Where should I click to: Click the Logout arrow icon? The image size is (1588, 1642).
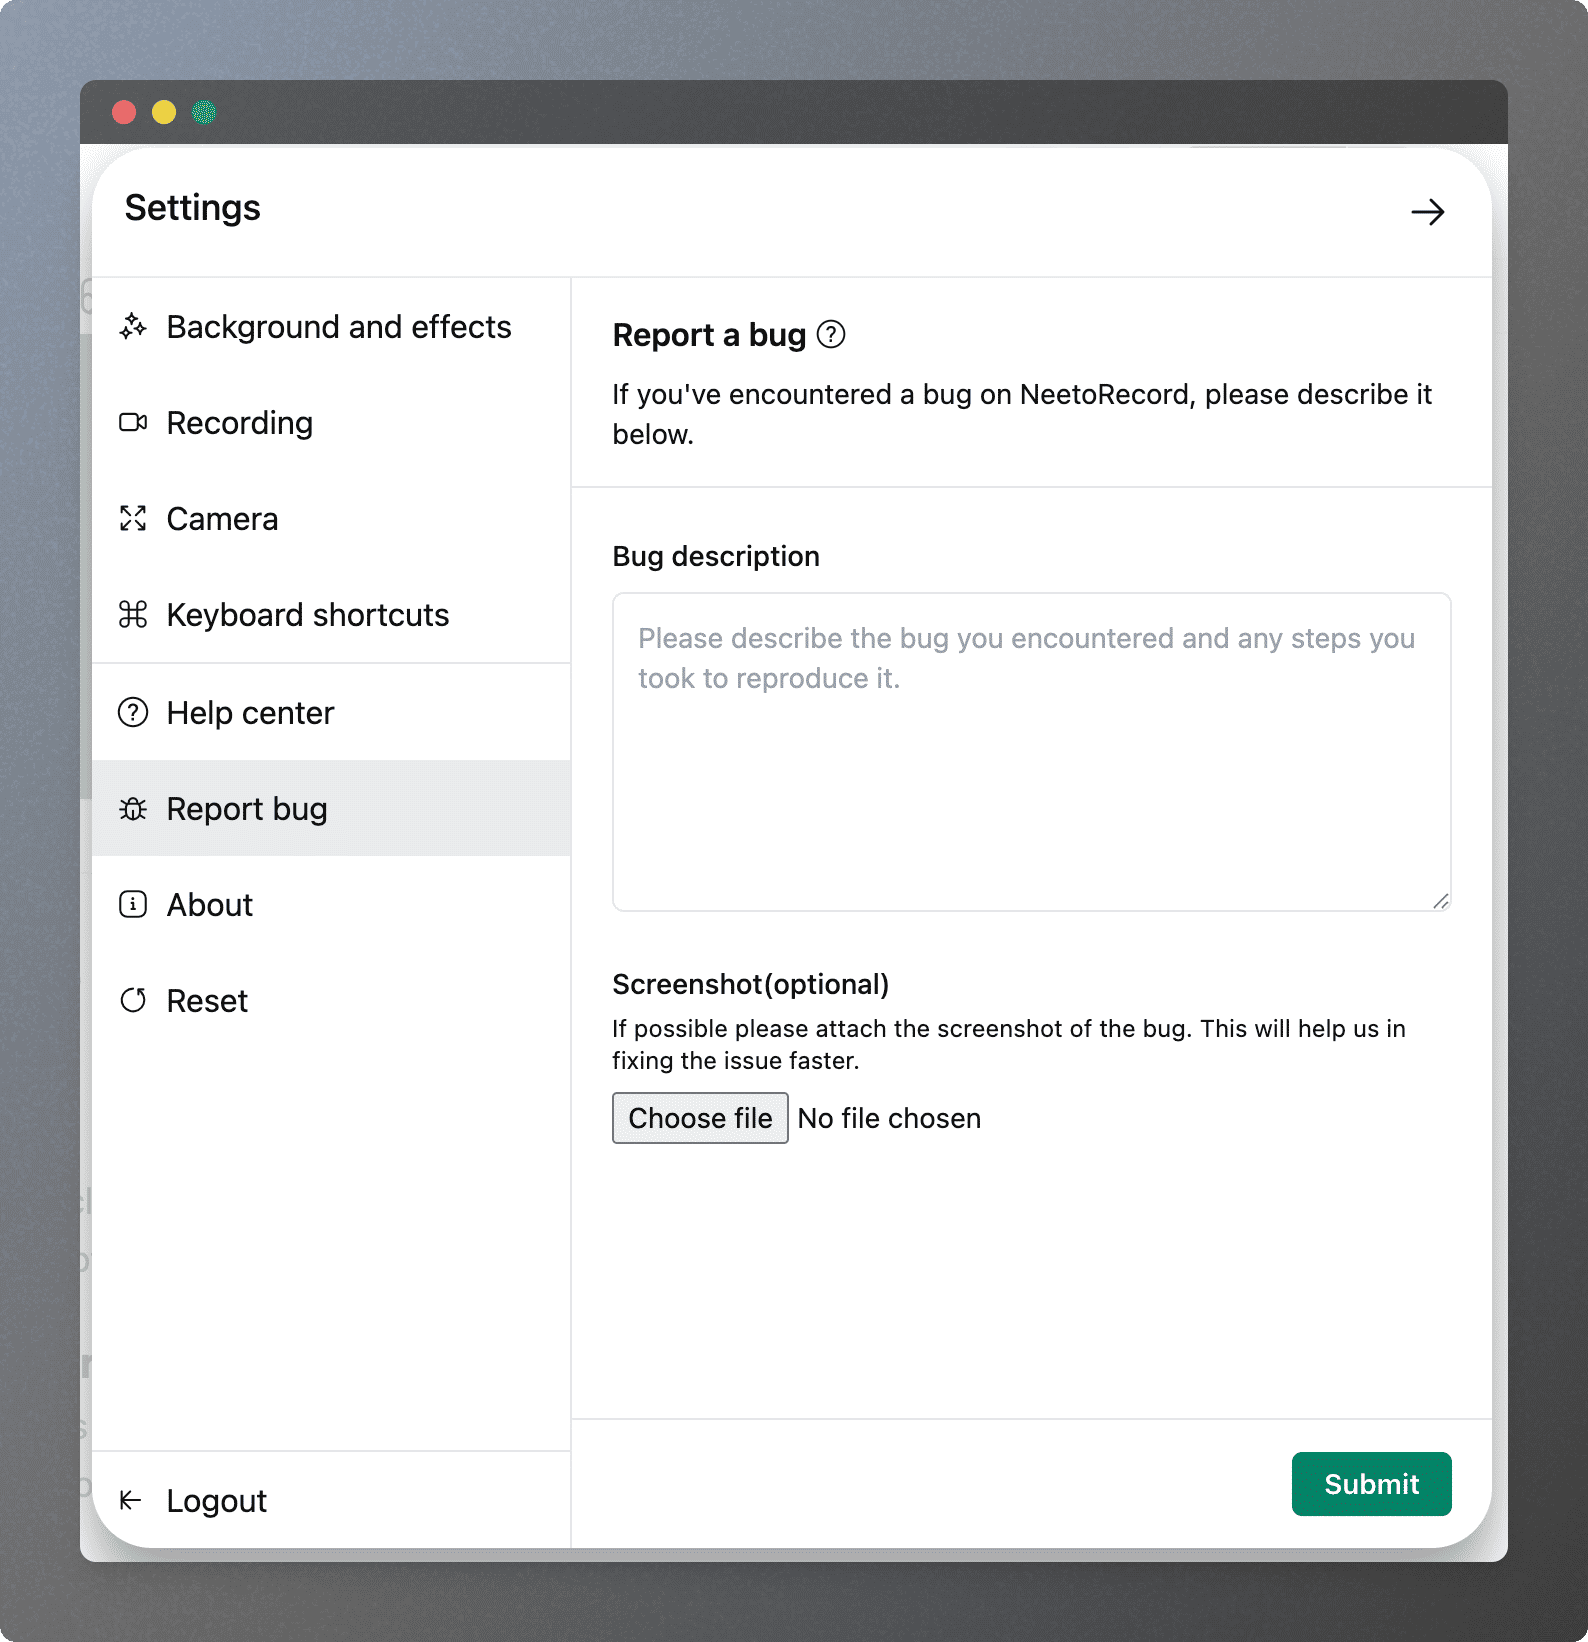click(131, 1500)
